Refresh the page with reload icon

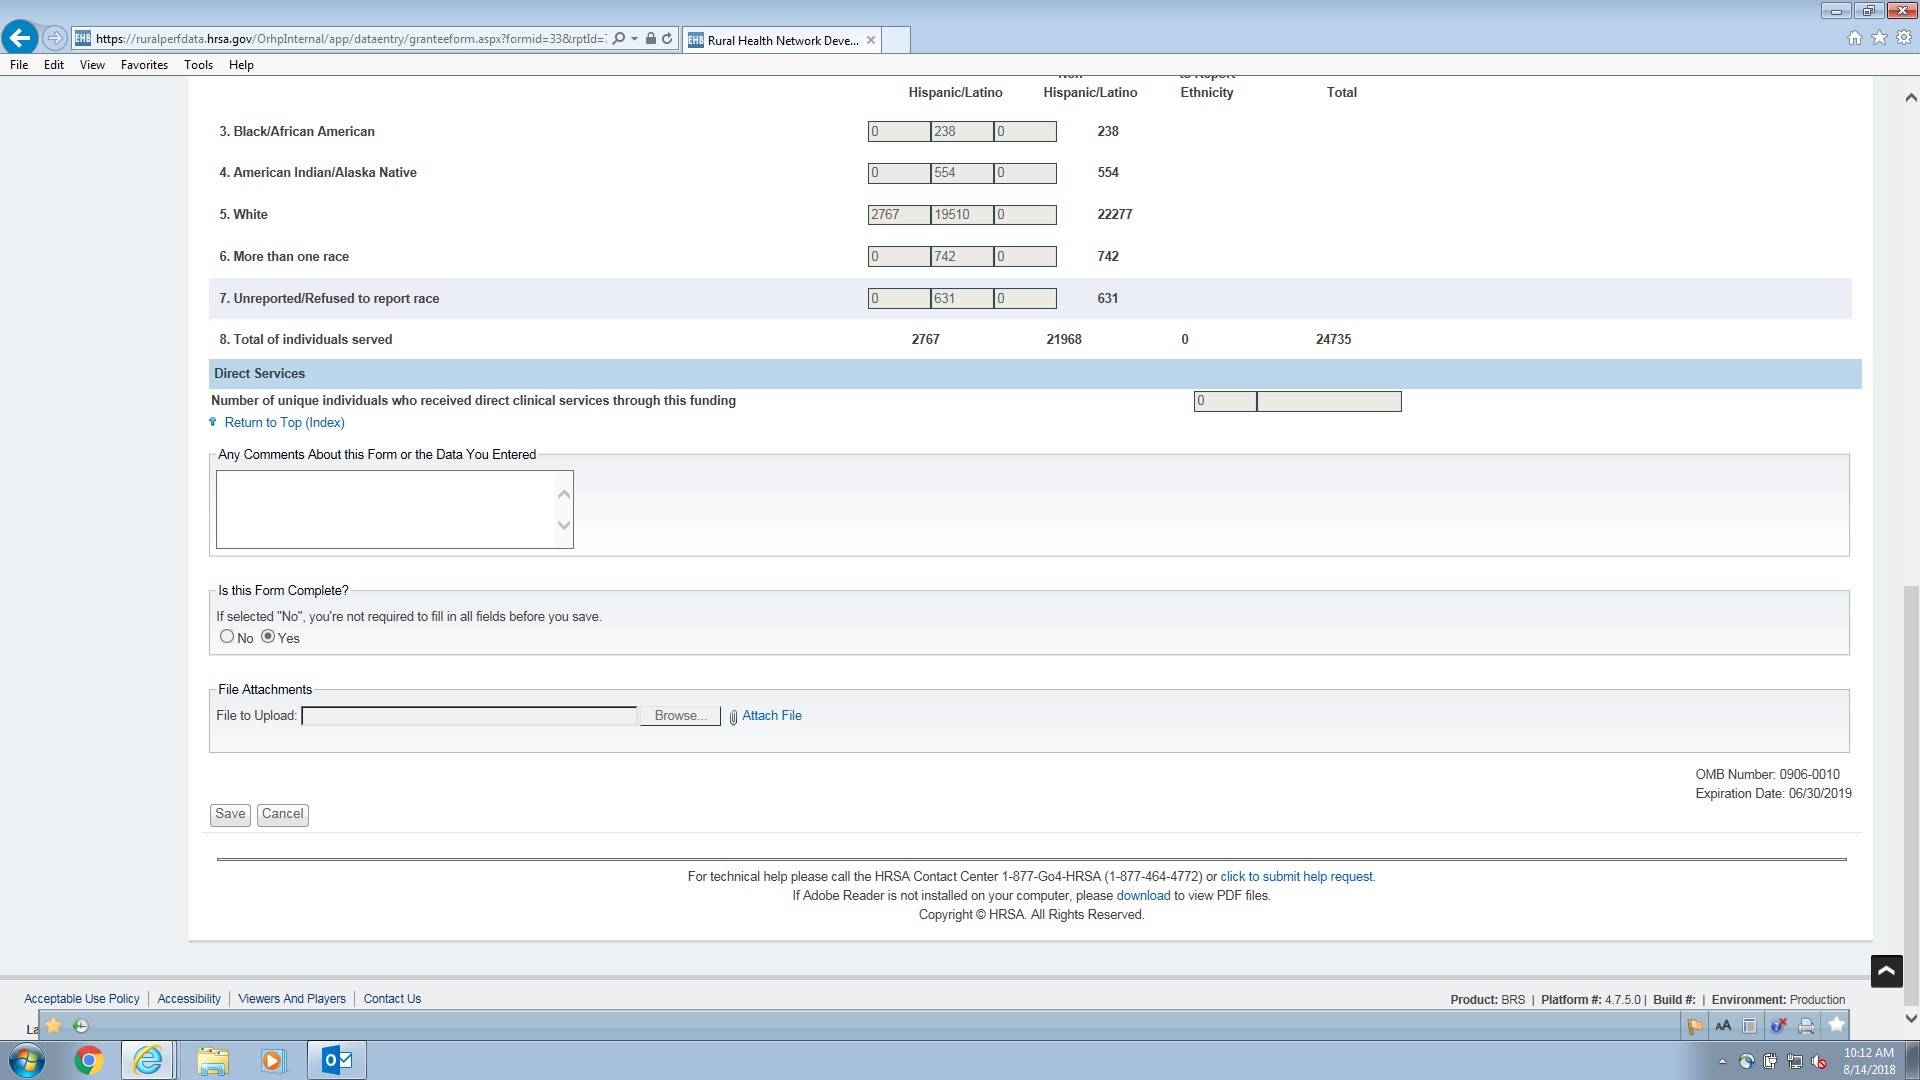click(667, 38)
